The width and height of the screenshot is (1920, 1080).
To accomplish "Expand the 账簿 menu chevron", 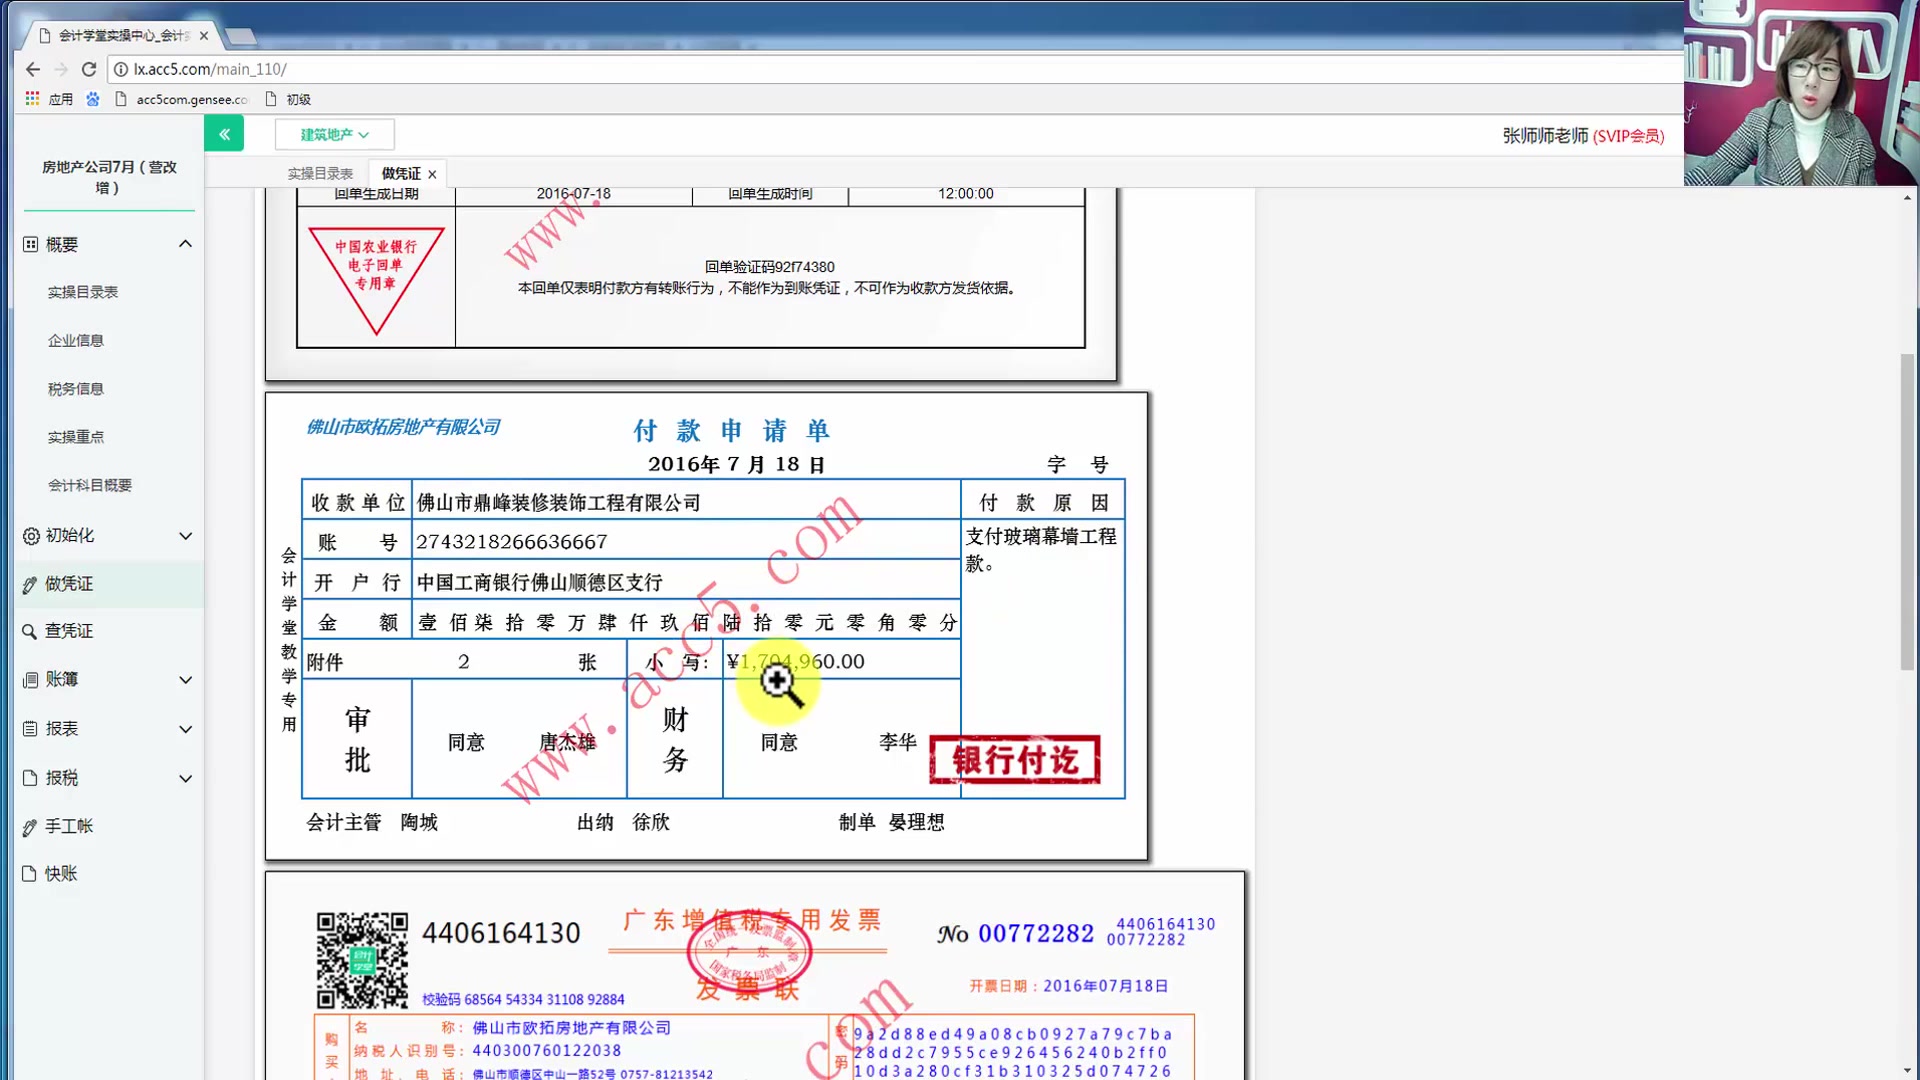I will pos(185,680).
